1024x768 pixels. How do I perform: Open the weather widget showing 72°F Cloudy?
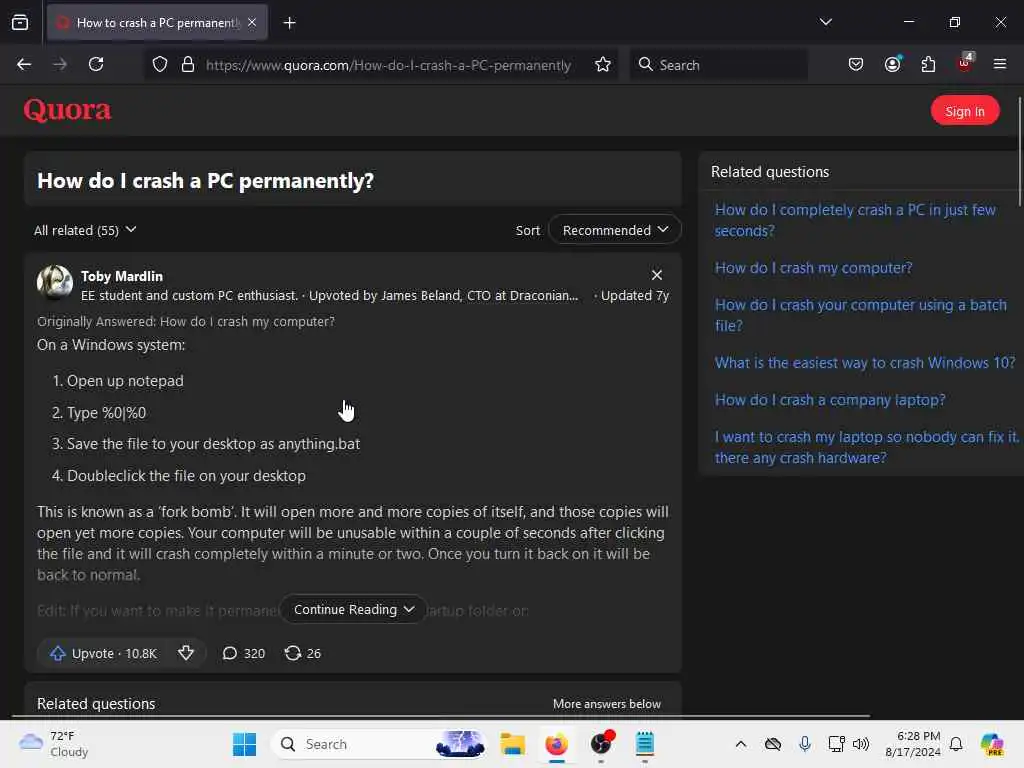point(54,744)
